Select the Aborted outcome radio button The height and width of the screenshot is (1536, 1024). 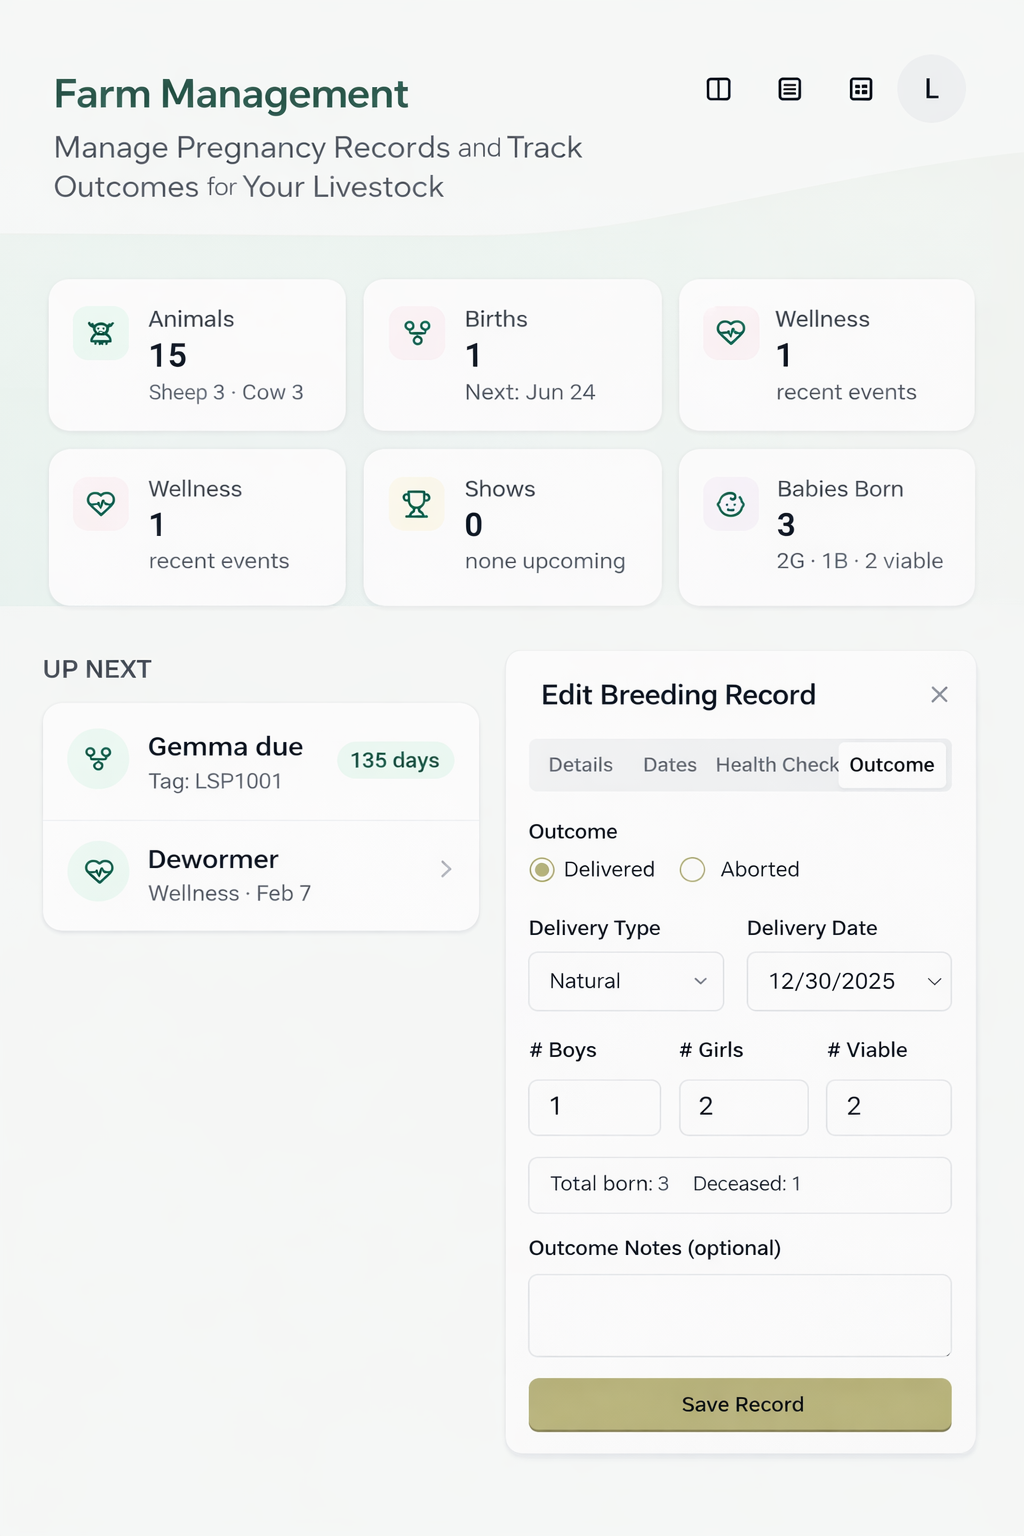point(692,870)
